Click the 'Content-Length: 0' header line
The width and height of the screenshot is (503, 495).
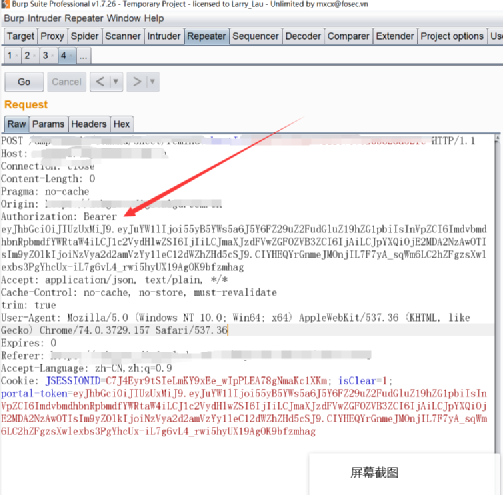pyautogui.click(x=48, y=179)
